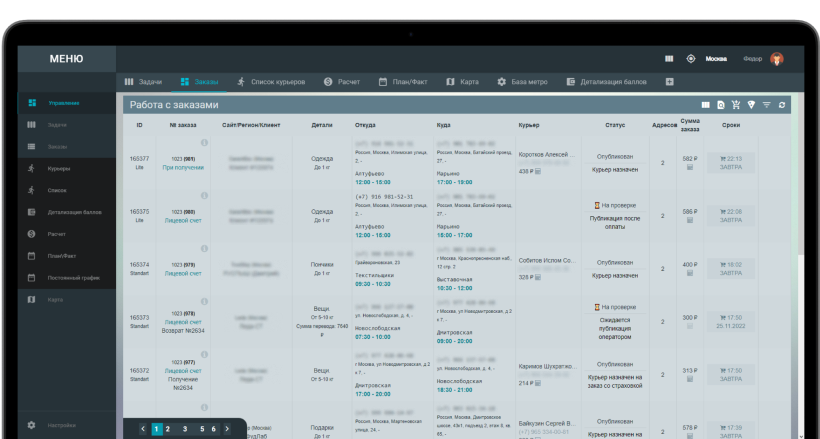Screen dimensions: 820x439
Task: Go to page 2 in pagination
Action: (168, 429)
